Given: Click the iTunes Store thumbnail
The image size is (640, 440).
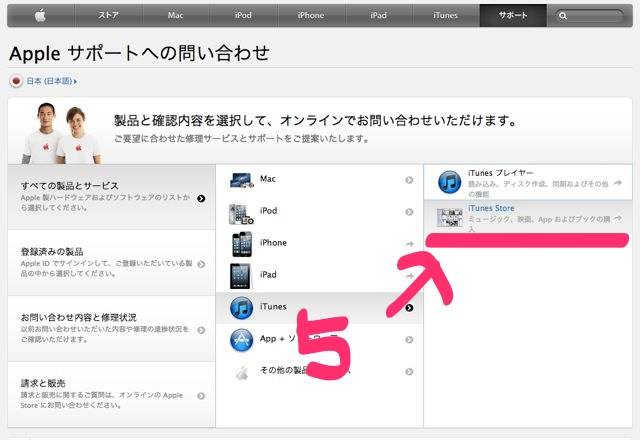Looking at the screenshot, I should pyautogui.click(x=449, y=218).
